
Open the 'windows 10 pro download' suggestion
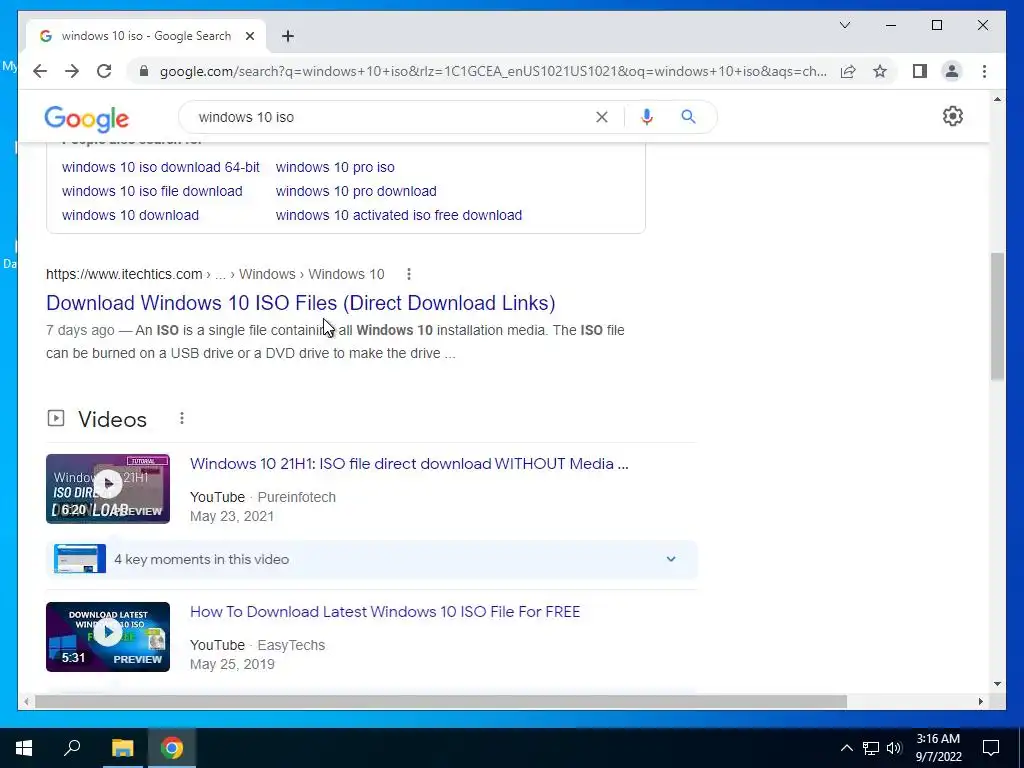[x=356, y=191]
